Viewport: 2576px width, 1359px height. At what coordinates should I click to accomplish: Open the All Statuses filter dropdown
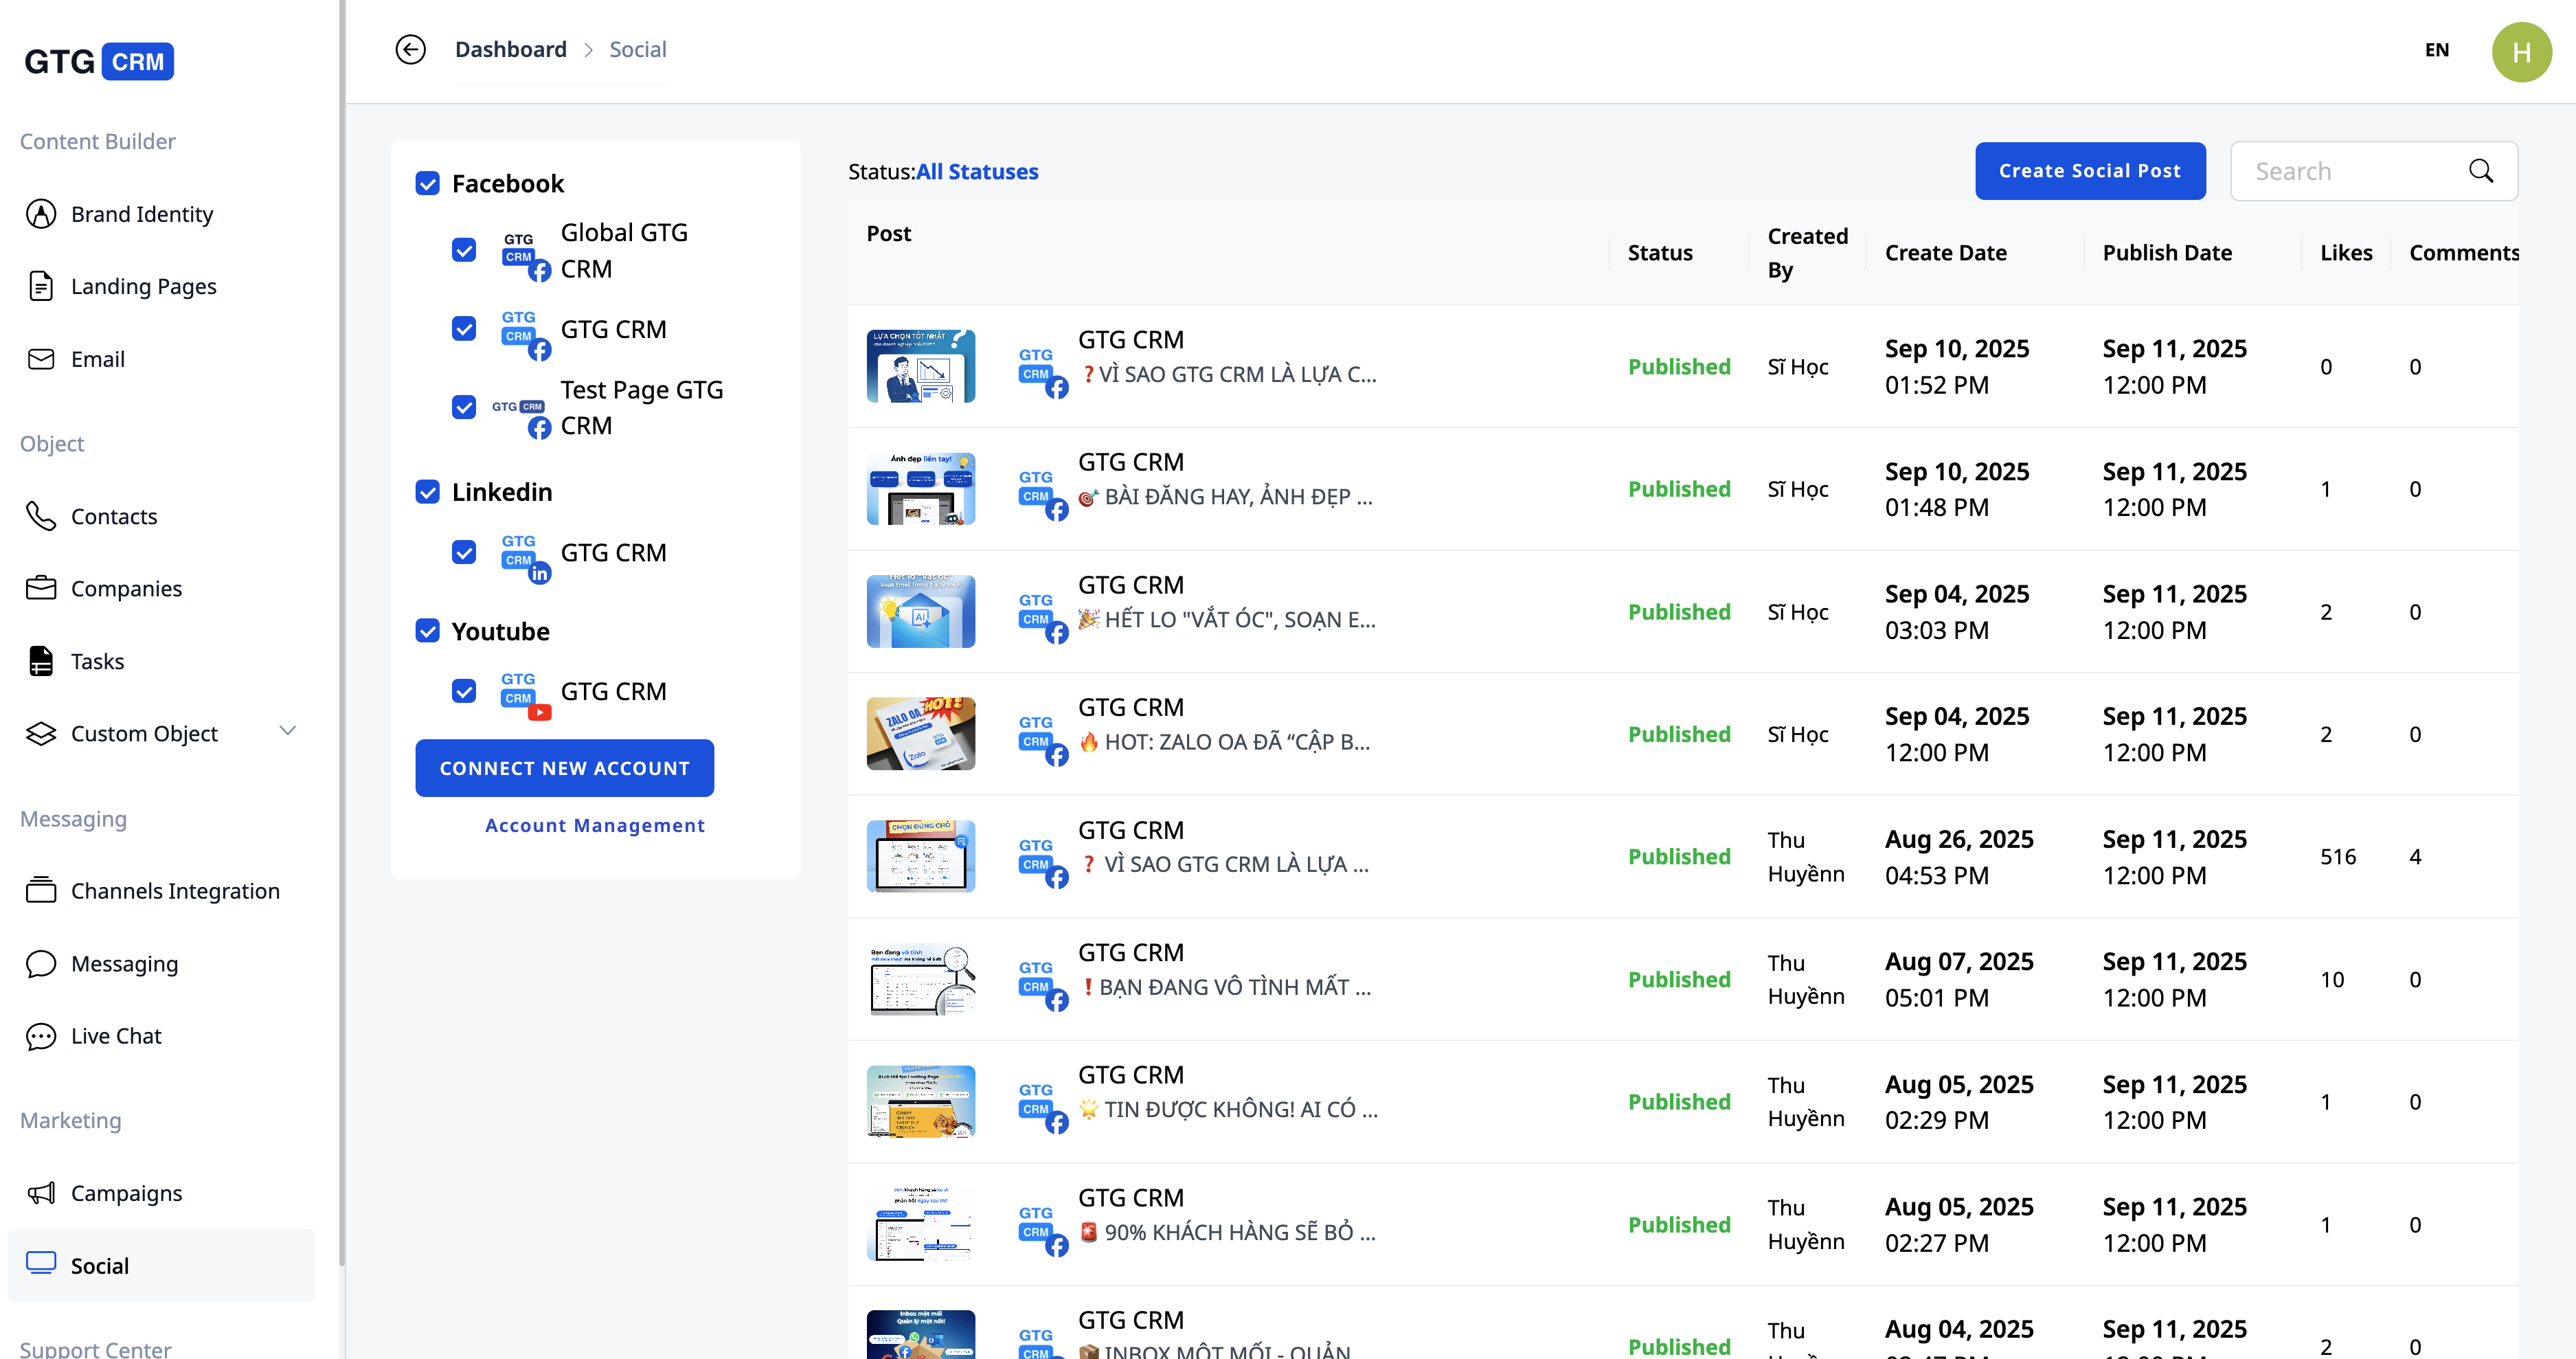pos(976,171)
